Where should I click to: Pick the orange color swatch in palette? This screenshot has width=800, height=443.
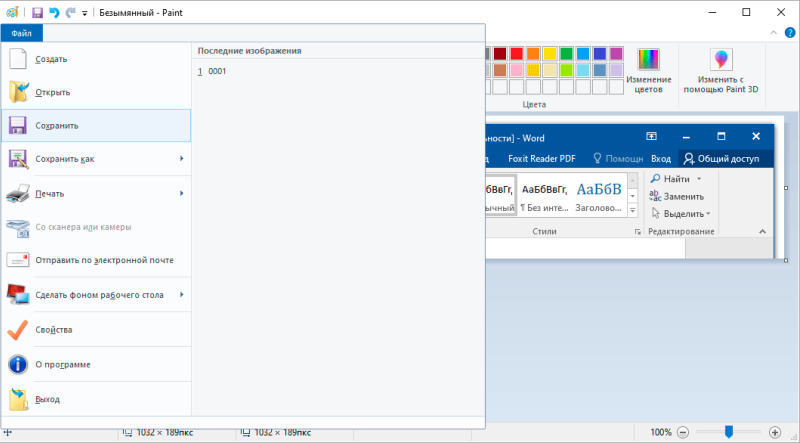tap(533, 52)
